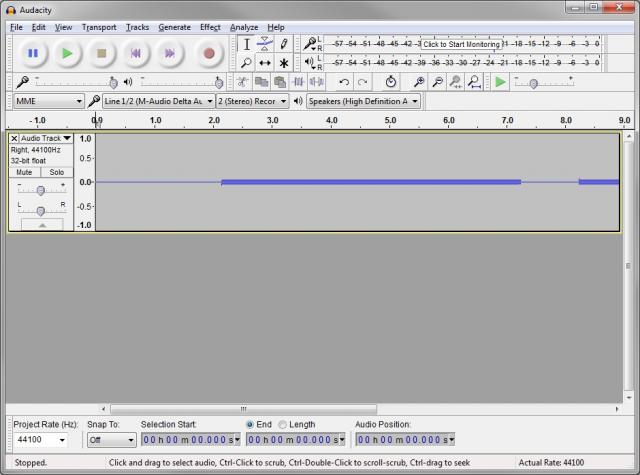This screenshot has width=640, height=475.
Task: Collapse the track with the bottom arrow button
Action: click(42, 225)
